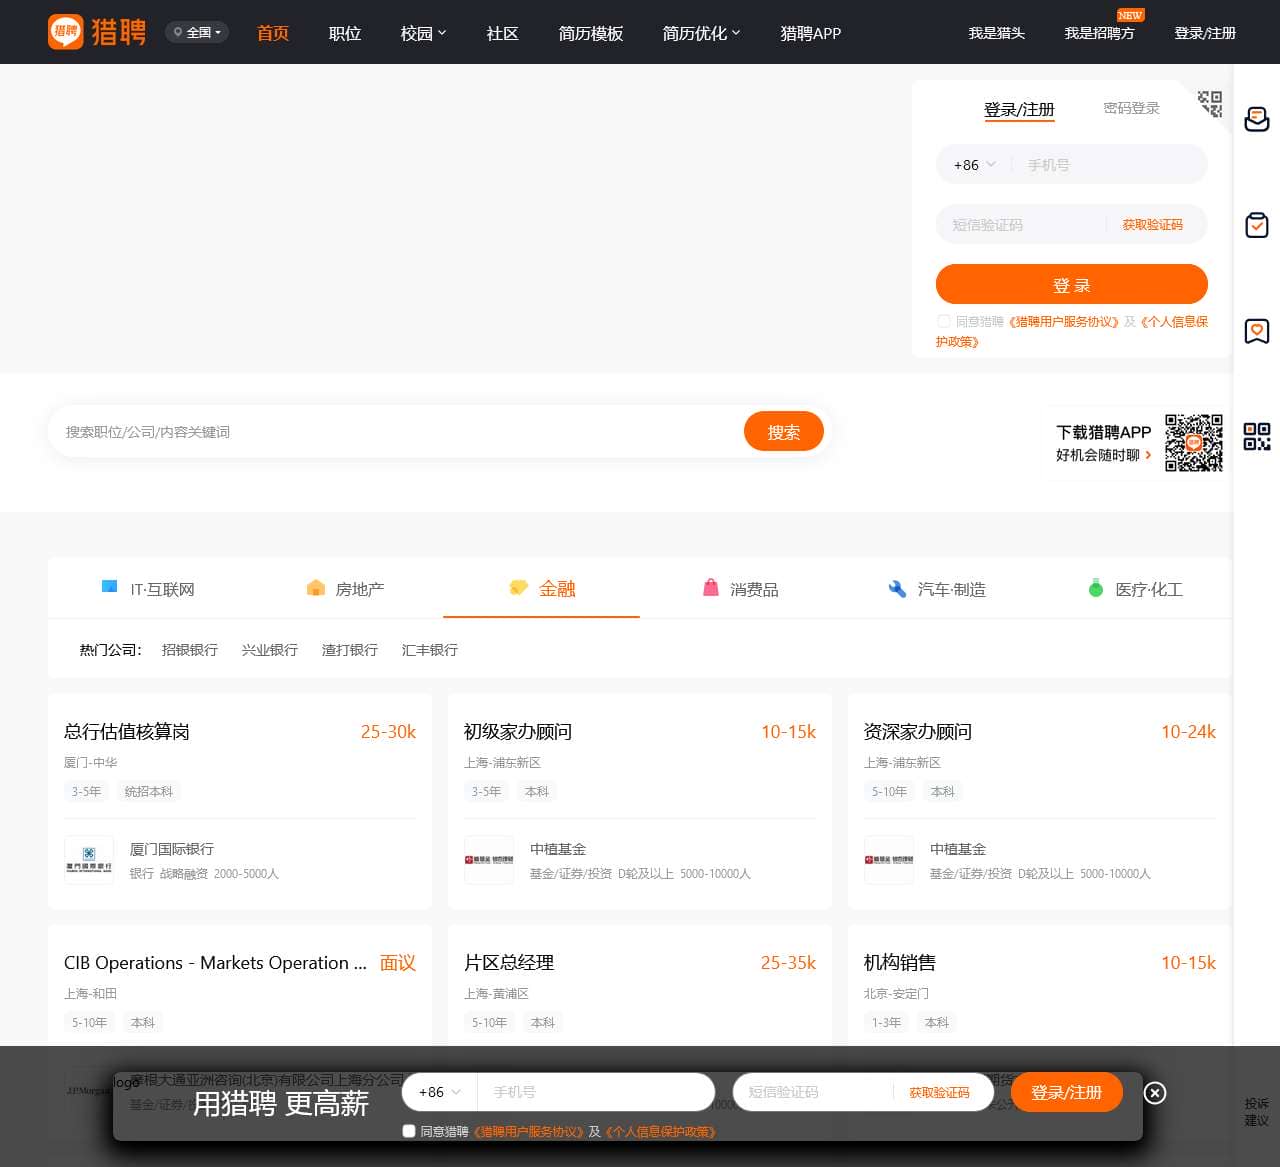This screenshot has width=1280, height=1167.
Task: Switch to 密码登录 tab
Action: click(1132, 108)
